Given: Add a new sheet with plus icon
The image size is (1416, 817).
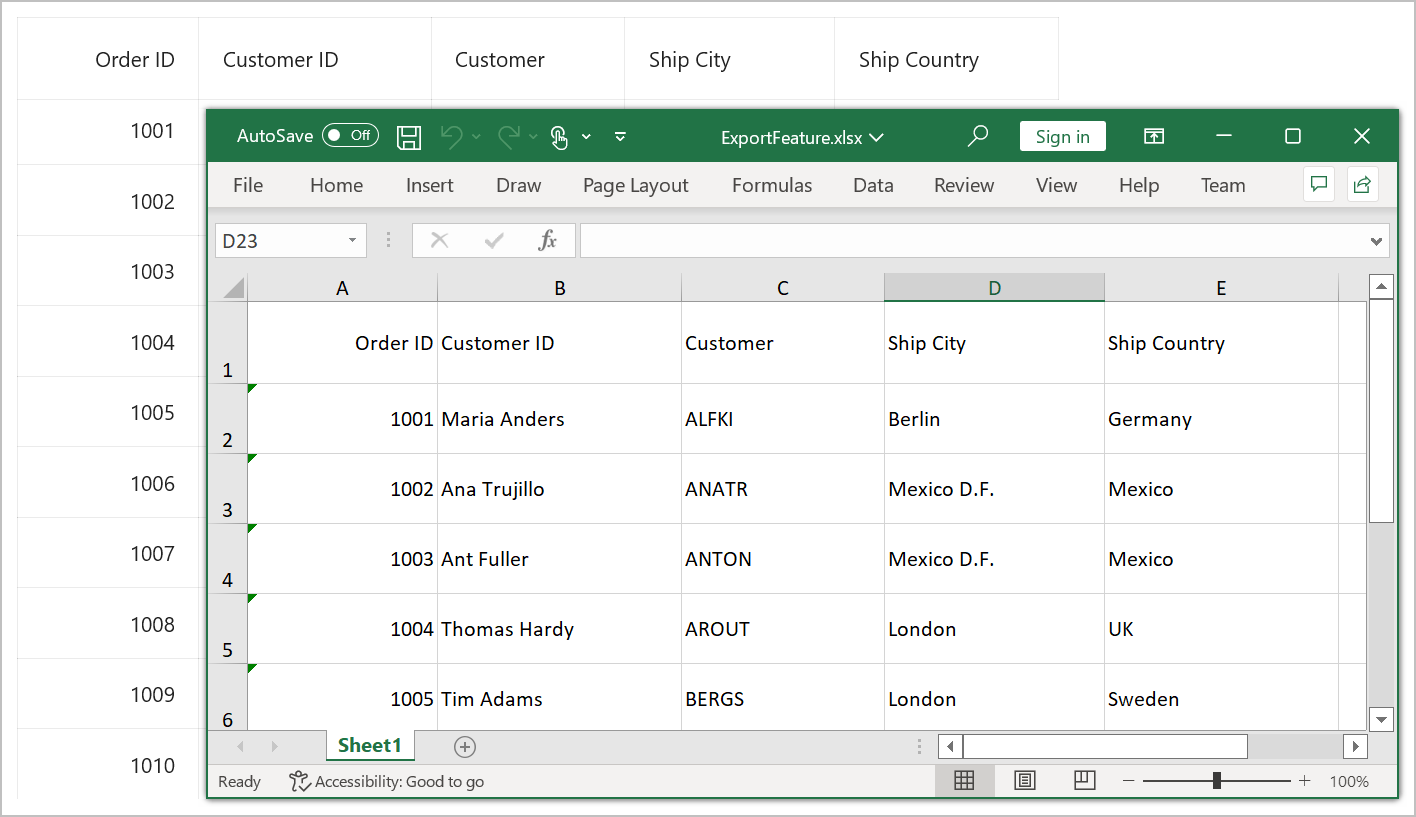Looking at the screenshot, I should pos(465,746).
